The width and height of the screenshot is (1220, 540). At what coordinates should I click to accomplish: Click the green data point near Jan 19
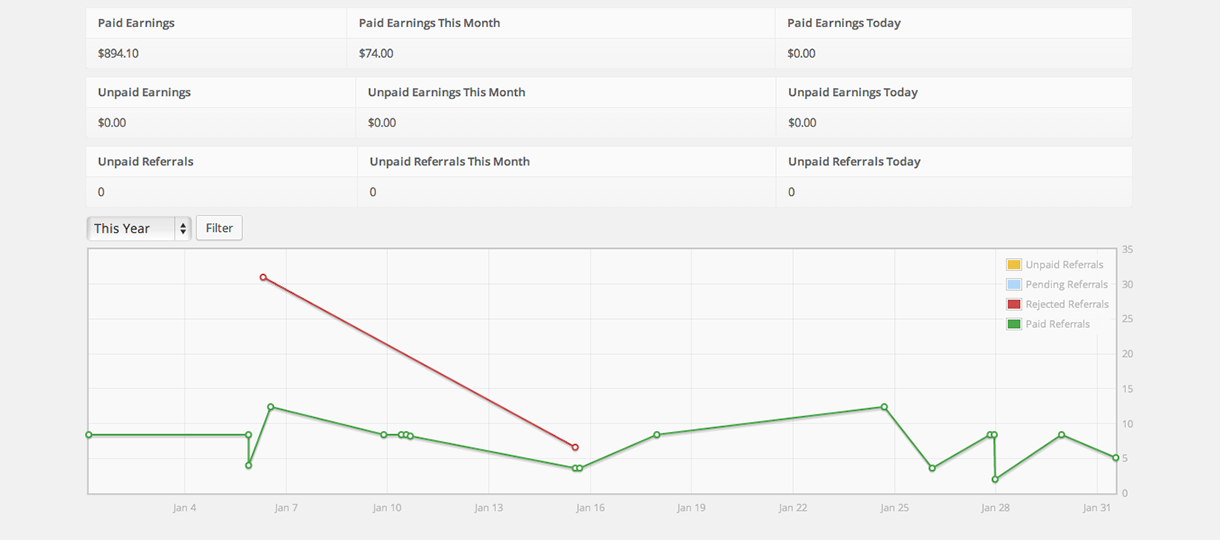pyautogui.click(x=657, y=435)
